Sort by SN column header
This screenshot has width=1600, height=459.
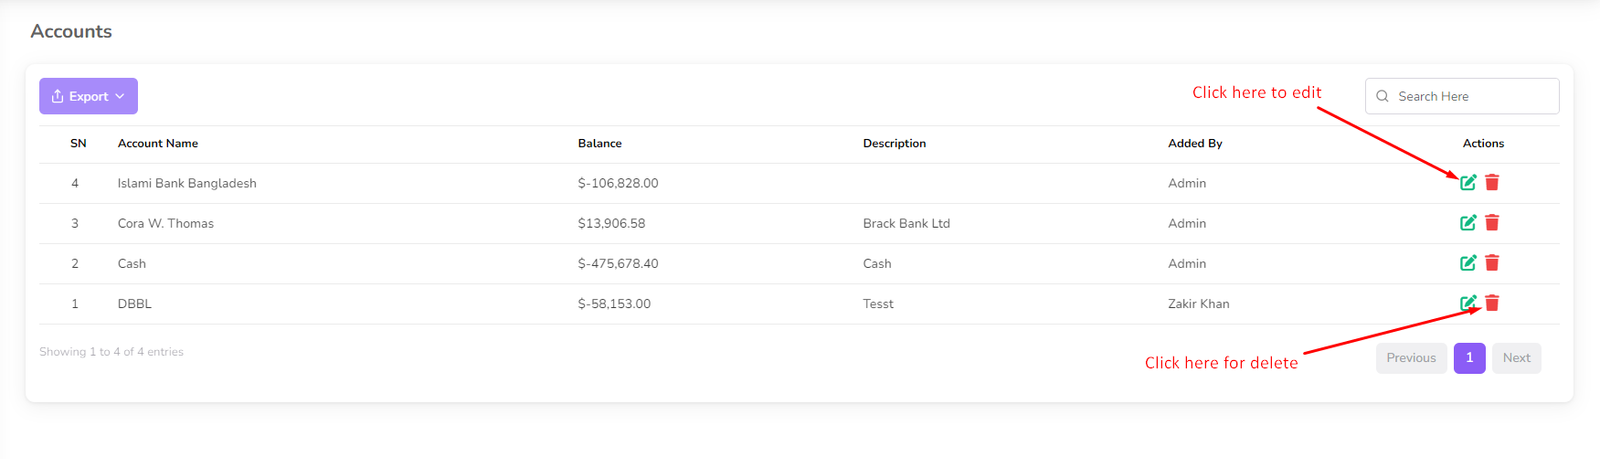pos(78,144)
